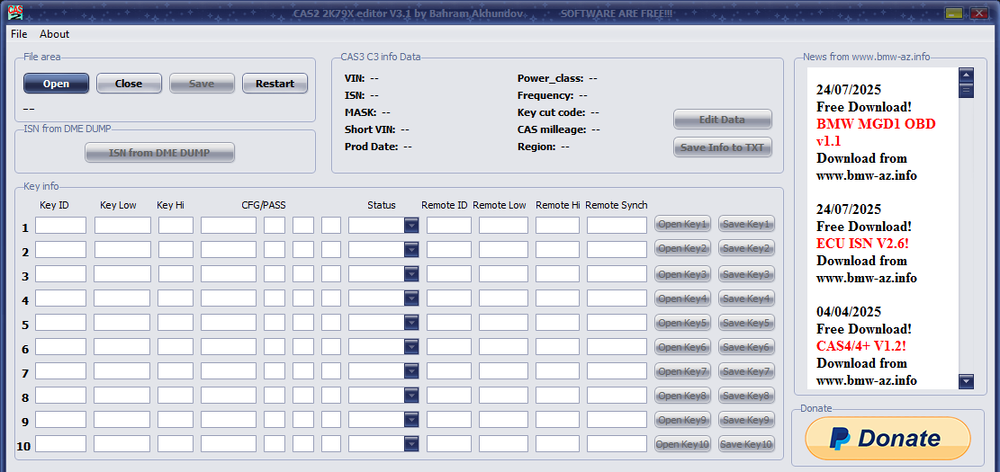Image resolution: width=1000 pixels, height=472 pixels.
Task: Open the About menu
Action: tap(54, 34)
